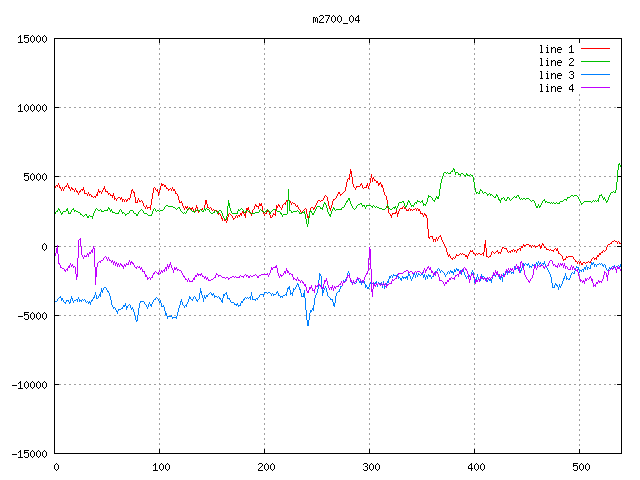The width and height of the screenshot is (640, 480).
Task: Click the x-axis label 100
Action: 161,467
